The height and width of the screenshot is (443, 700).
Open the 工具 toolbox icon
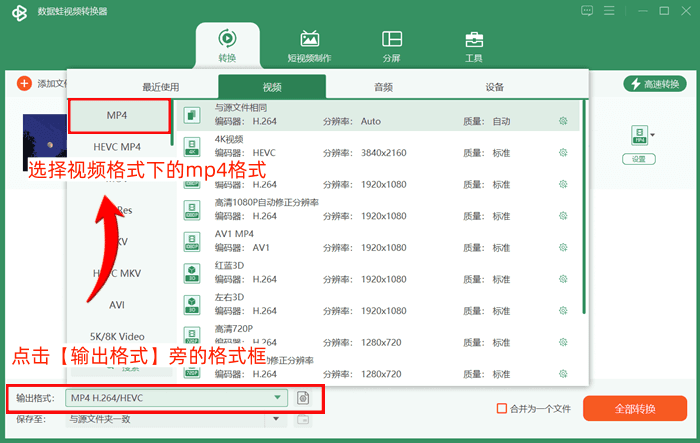(x=474, y=39)
